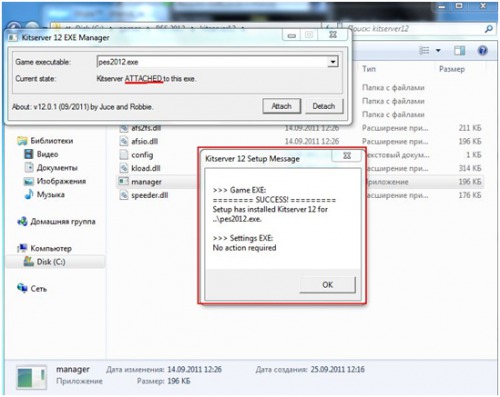Click the Музыка note icon

click(x=29, y=194)
